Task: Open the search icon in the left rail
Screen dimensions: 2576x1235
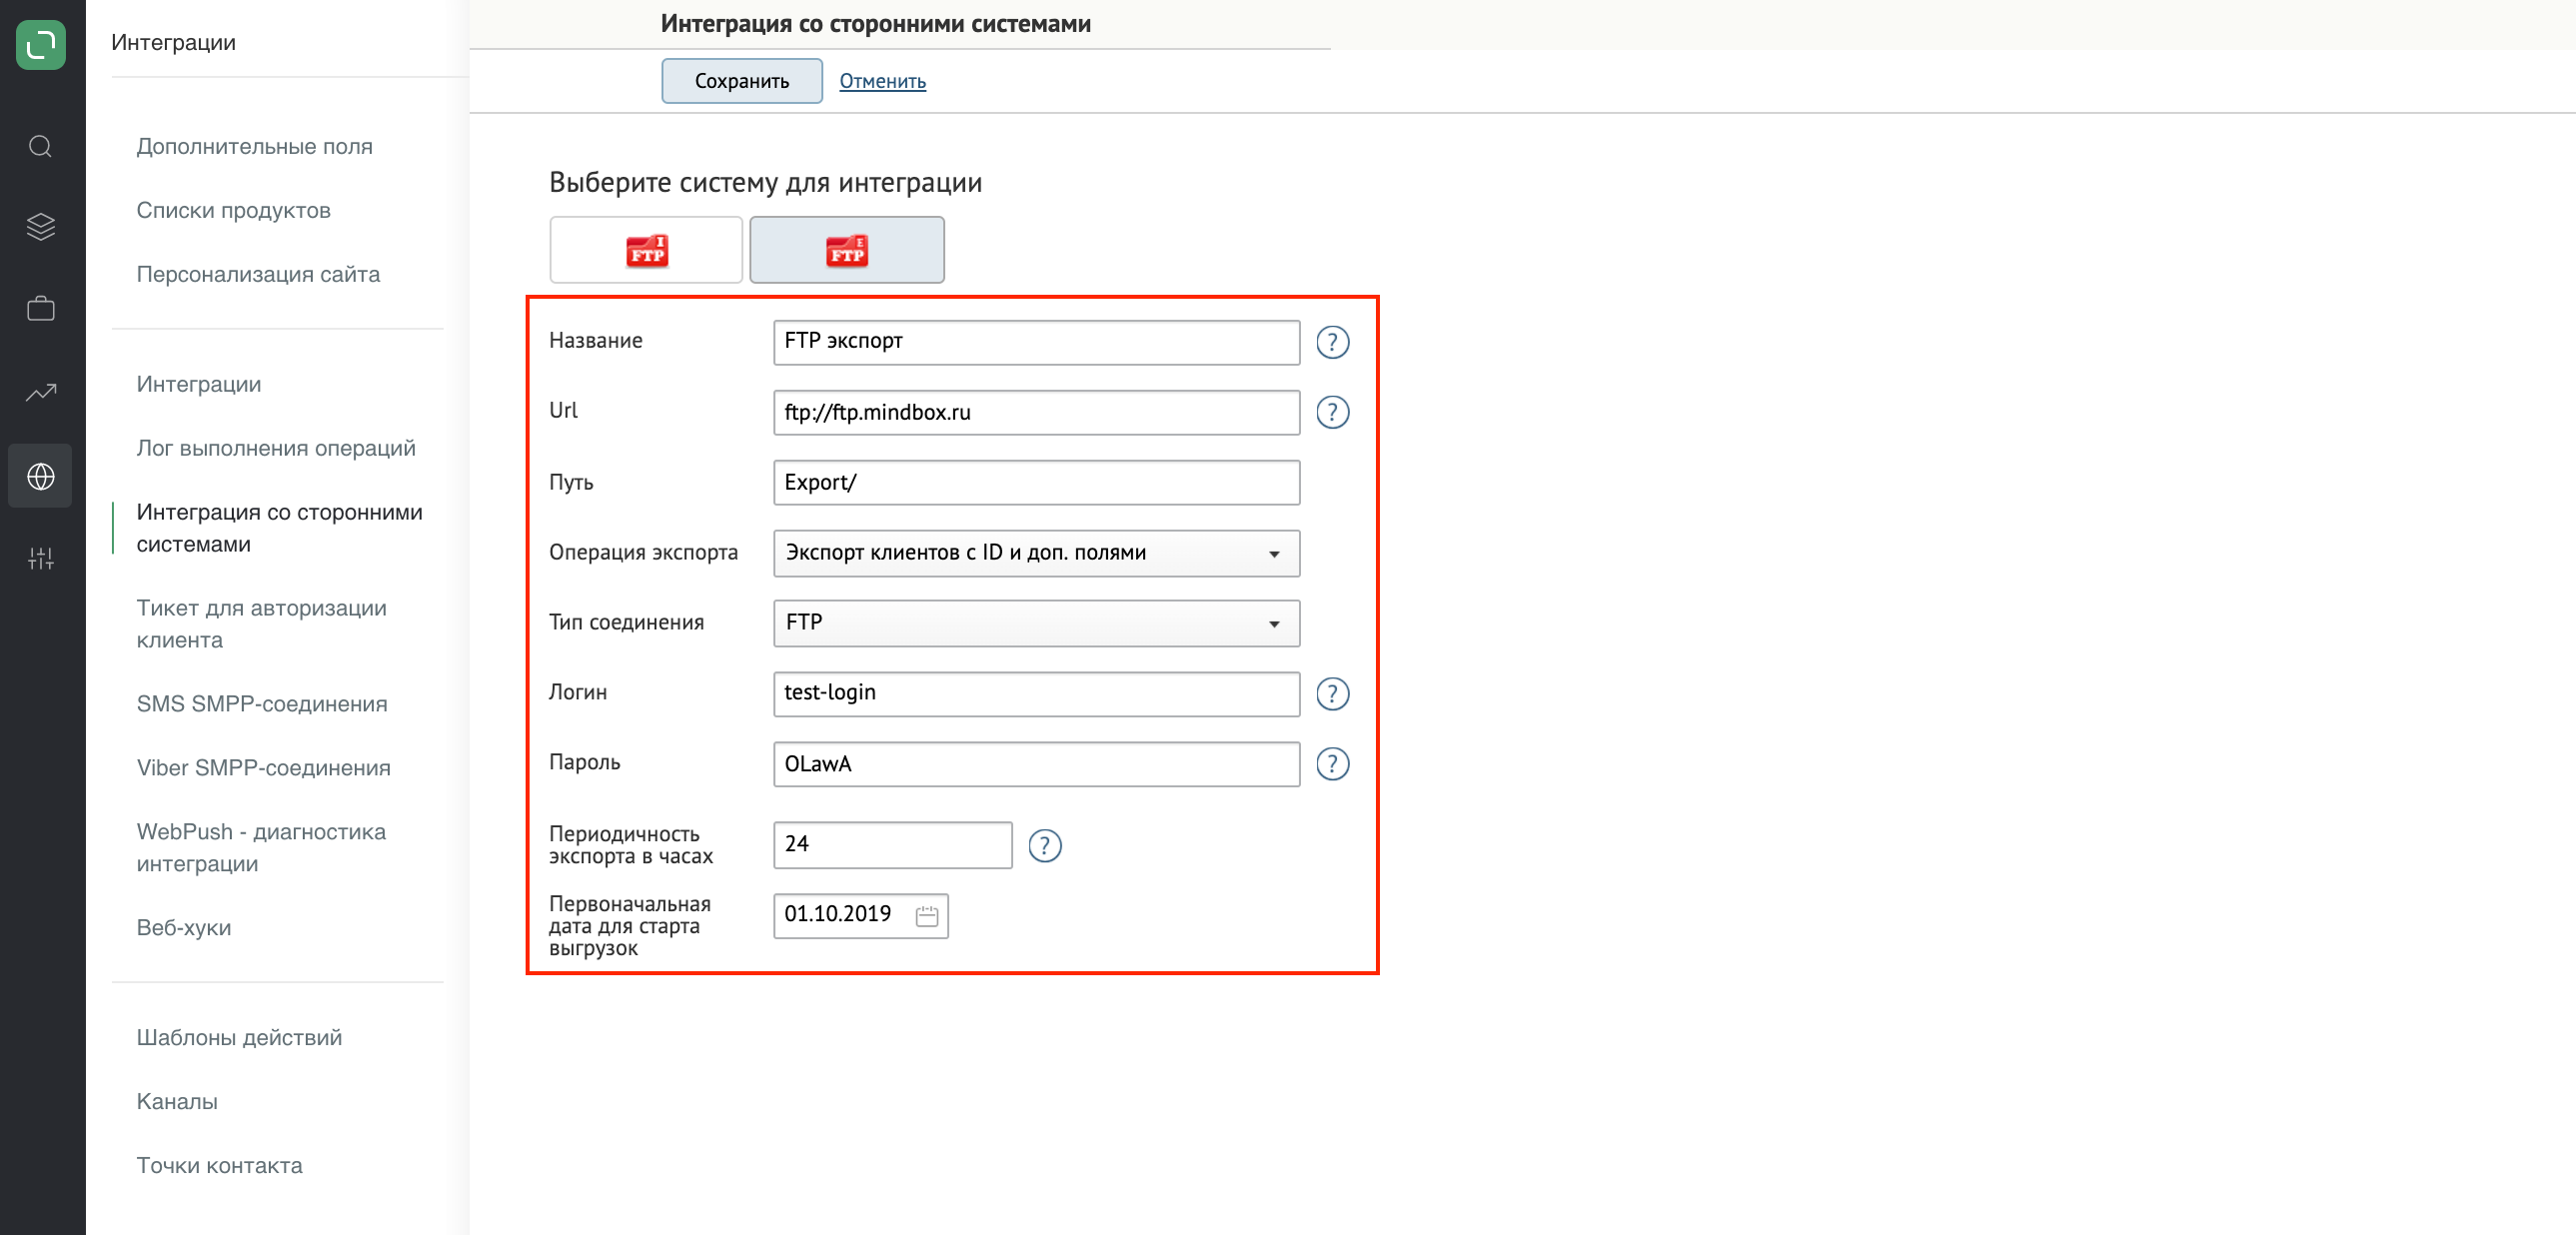Action: click(x=41, y=147)
